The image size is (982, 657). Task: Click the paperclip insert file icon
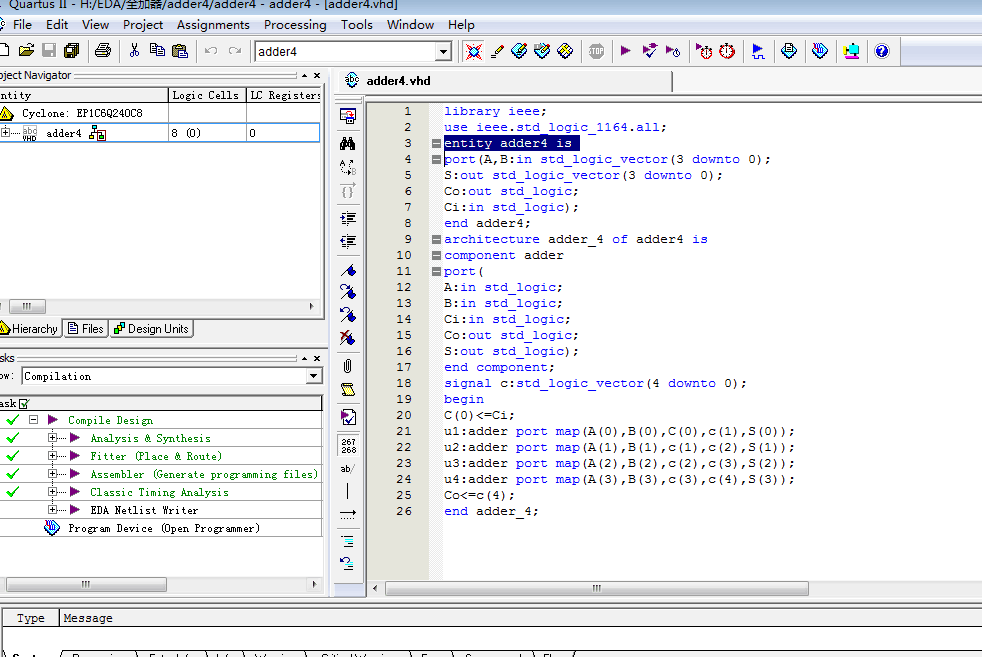(348, 366)
